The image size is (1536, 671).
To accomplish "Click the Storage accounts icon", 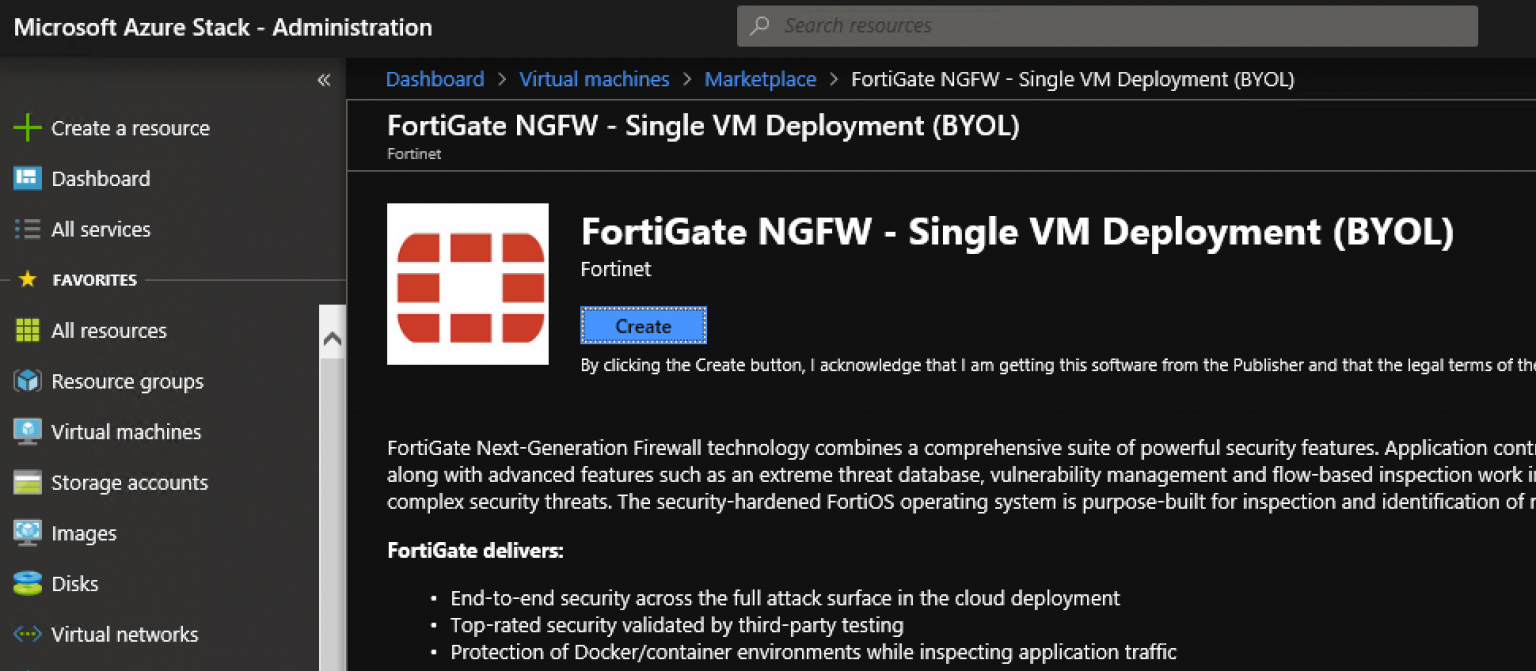I will click(28, 482).
